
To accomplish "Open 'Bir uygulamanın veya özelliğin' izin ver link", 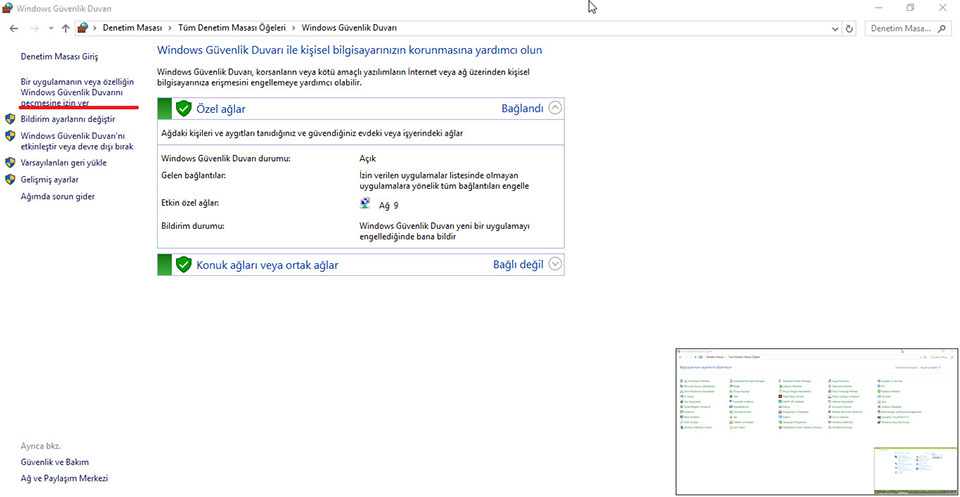I will coord(77,92).
